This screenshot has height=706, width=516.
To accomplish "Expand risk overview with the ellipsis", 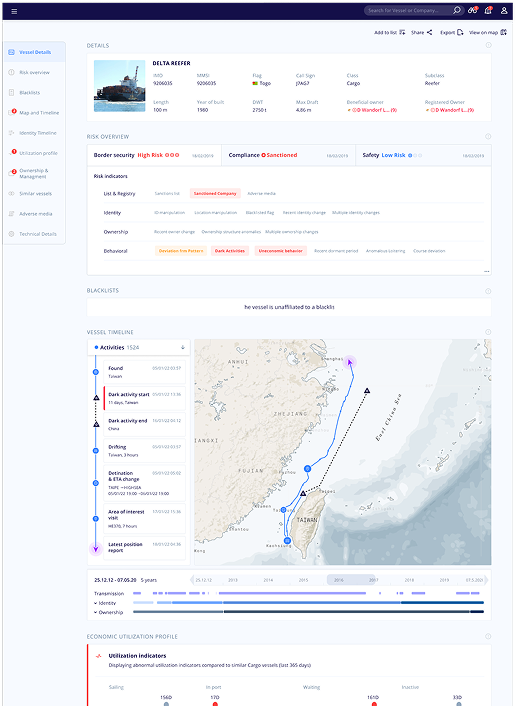I will (x=486, y=272).
